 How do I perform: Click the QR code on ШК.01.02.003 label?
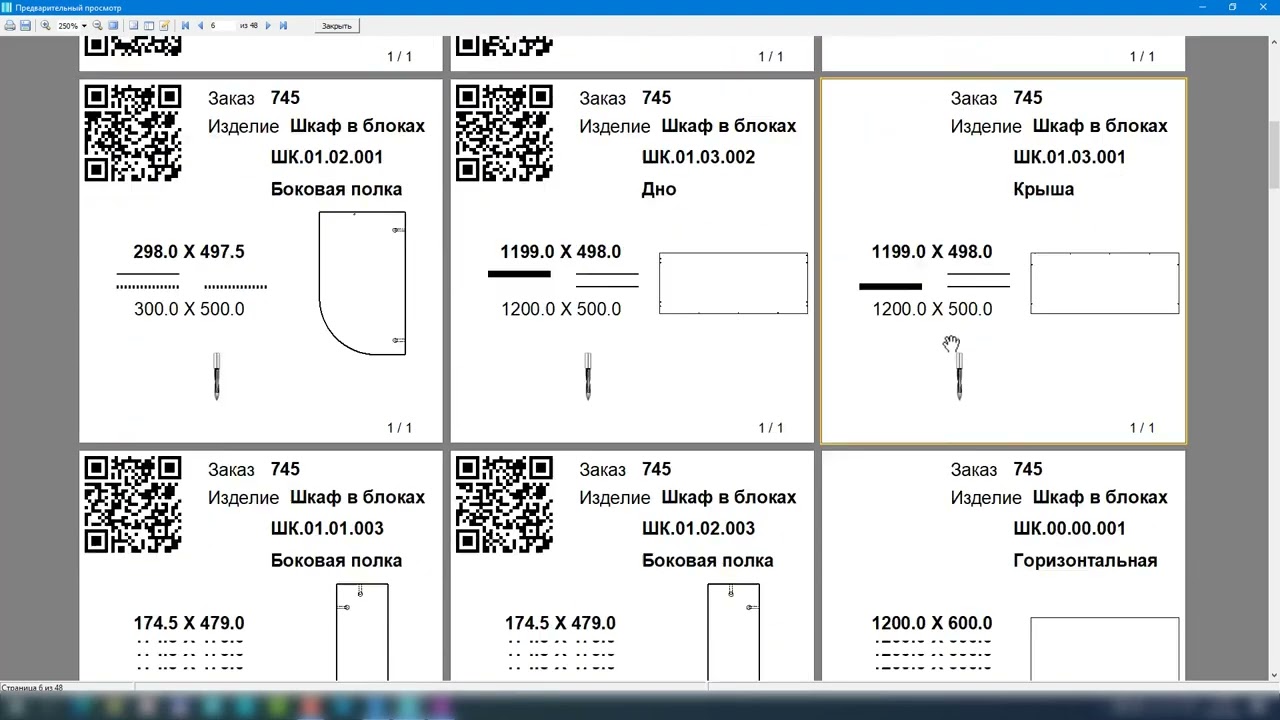tap(504, 504)
